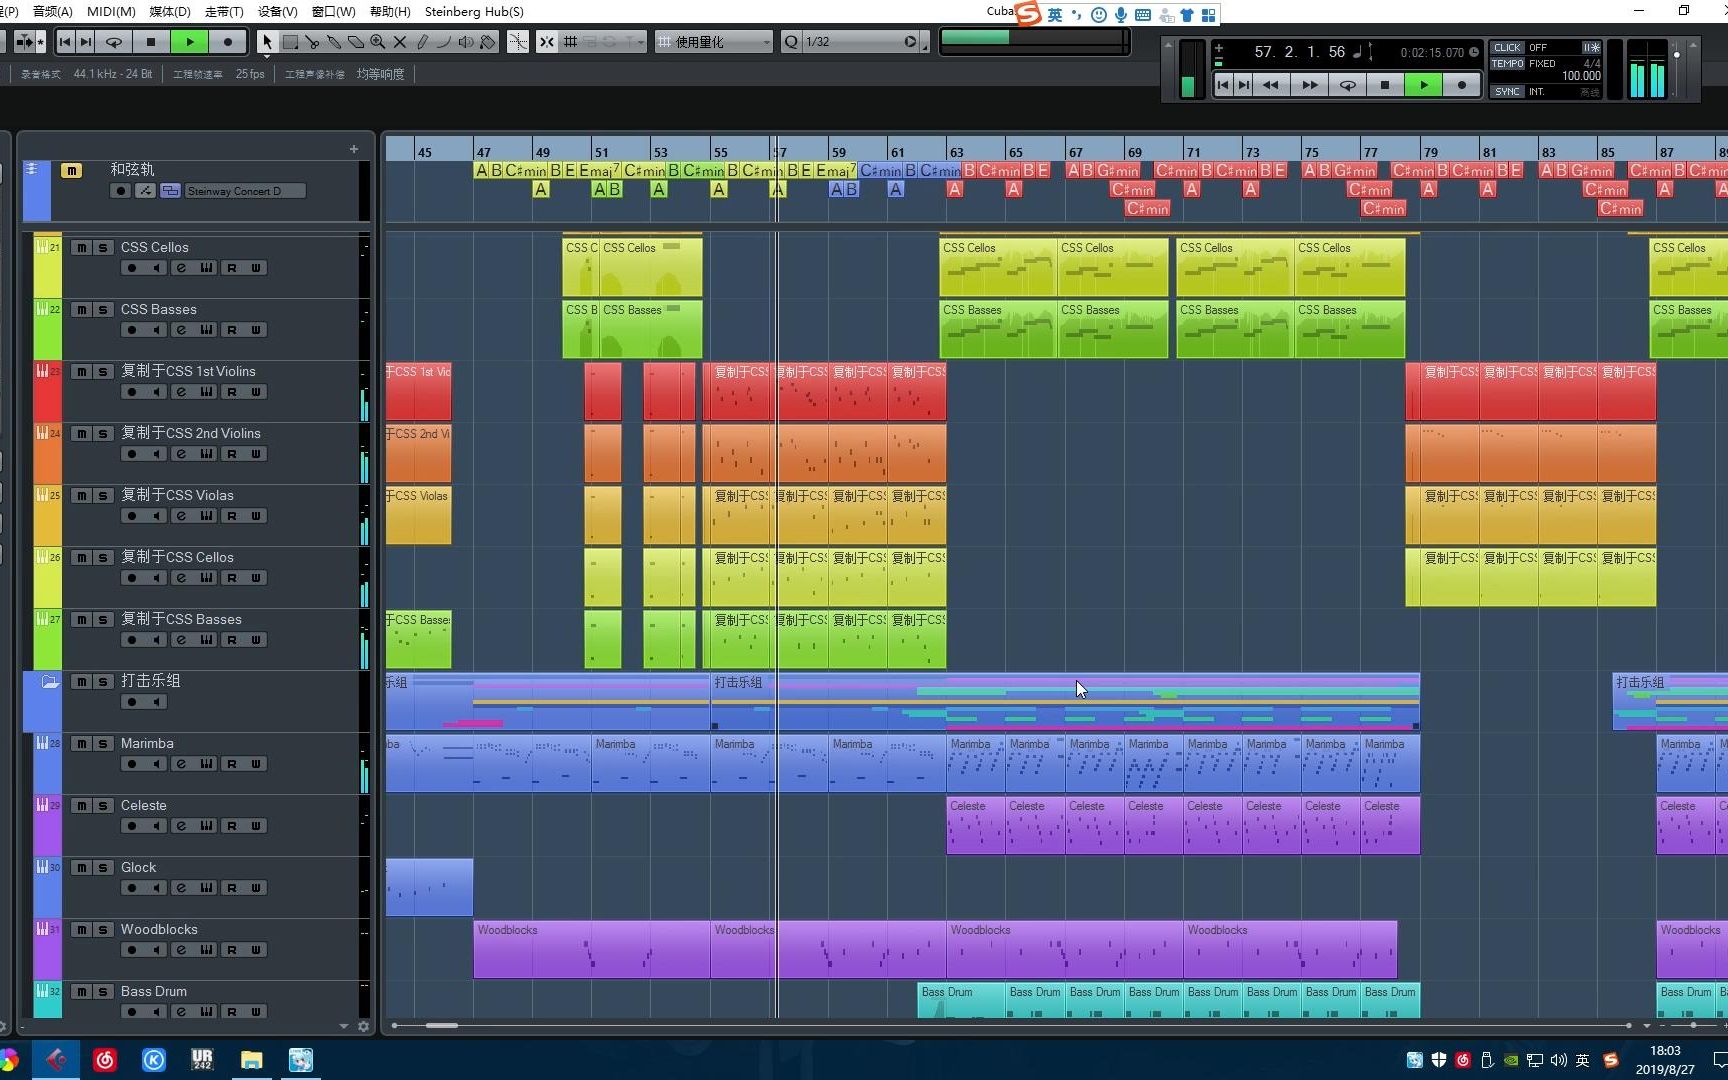This screenshot has width=1728, height=1080.
Task: Click the 44.1 kHz - 24 Bit record format
Action: click(112, 74)
